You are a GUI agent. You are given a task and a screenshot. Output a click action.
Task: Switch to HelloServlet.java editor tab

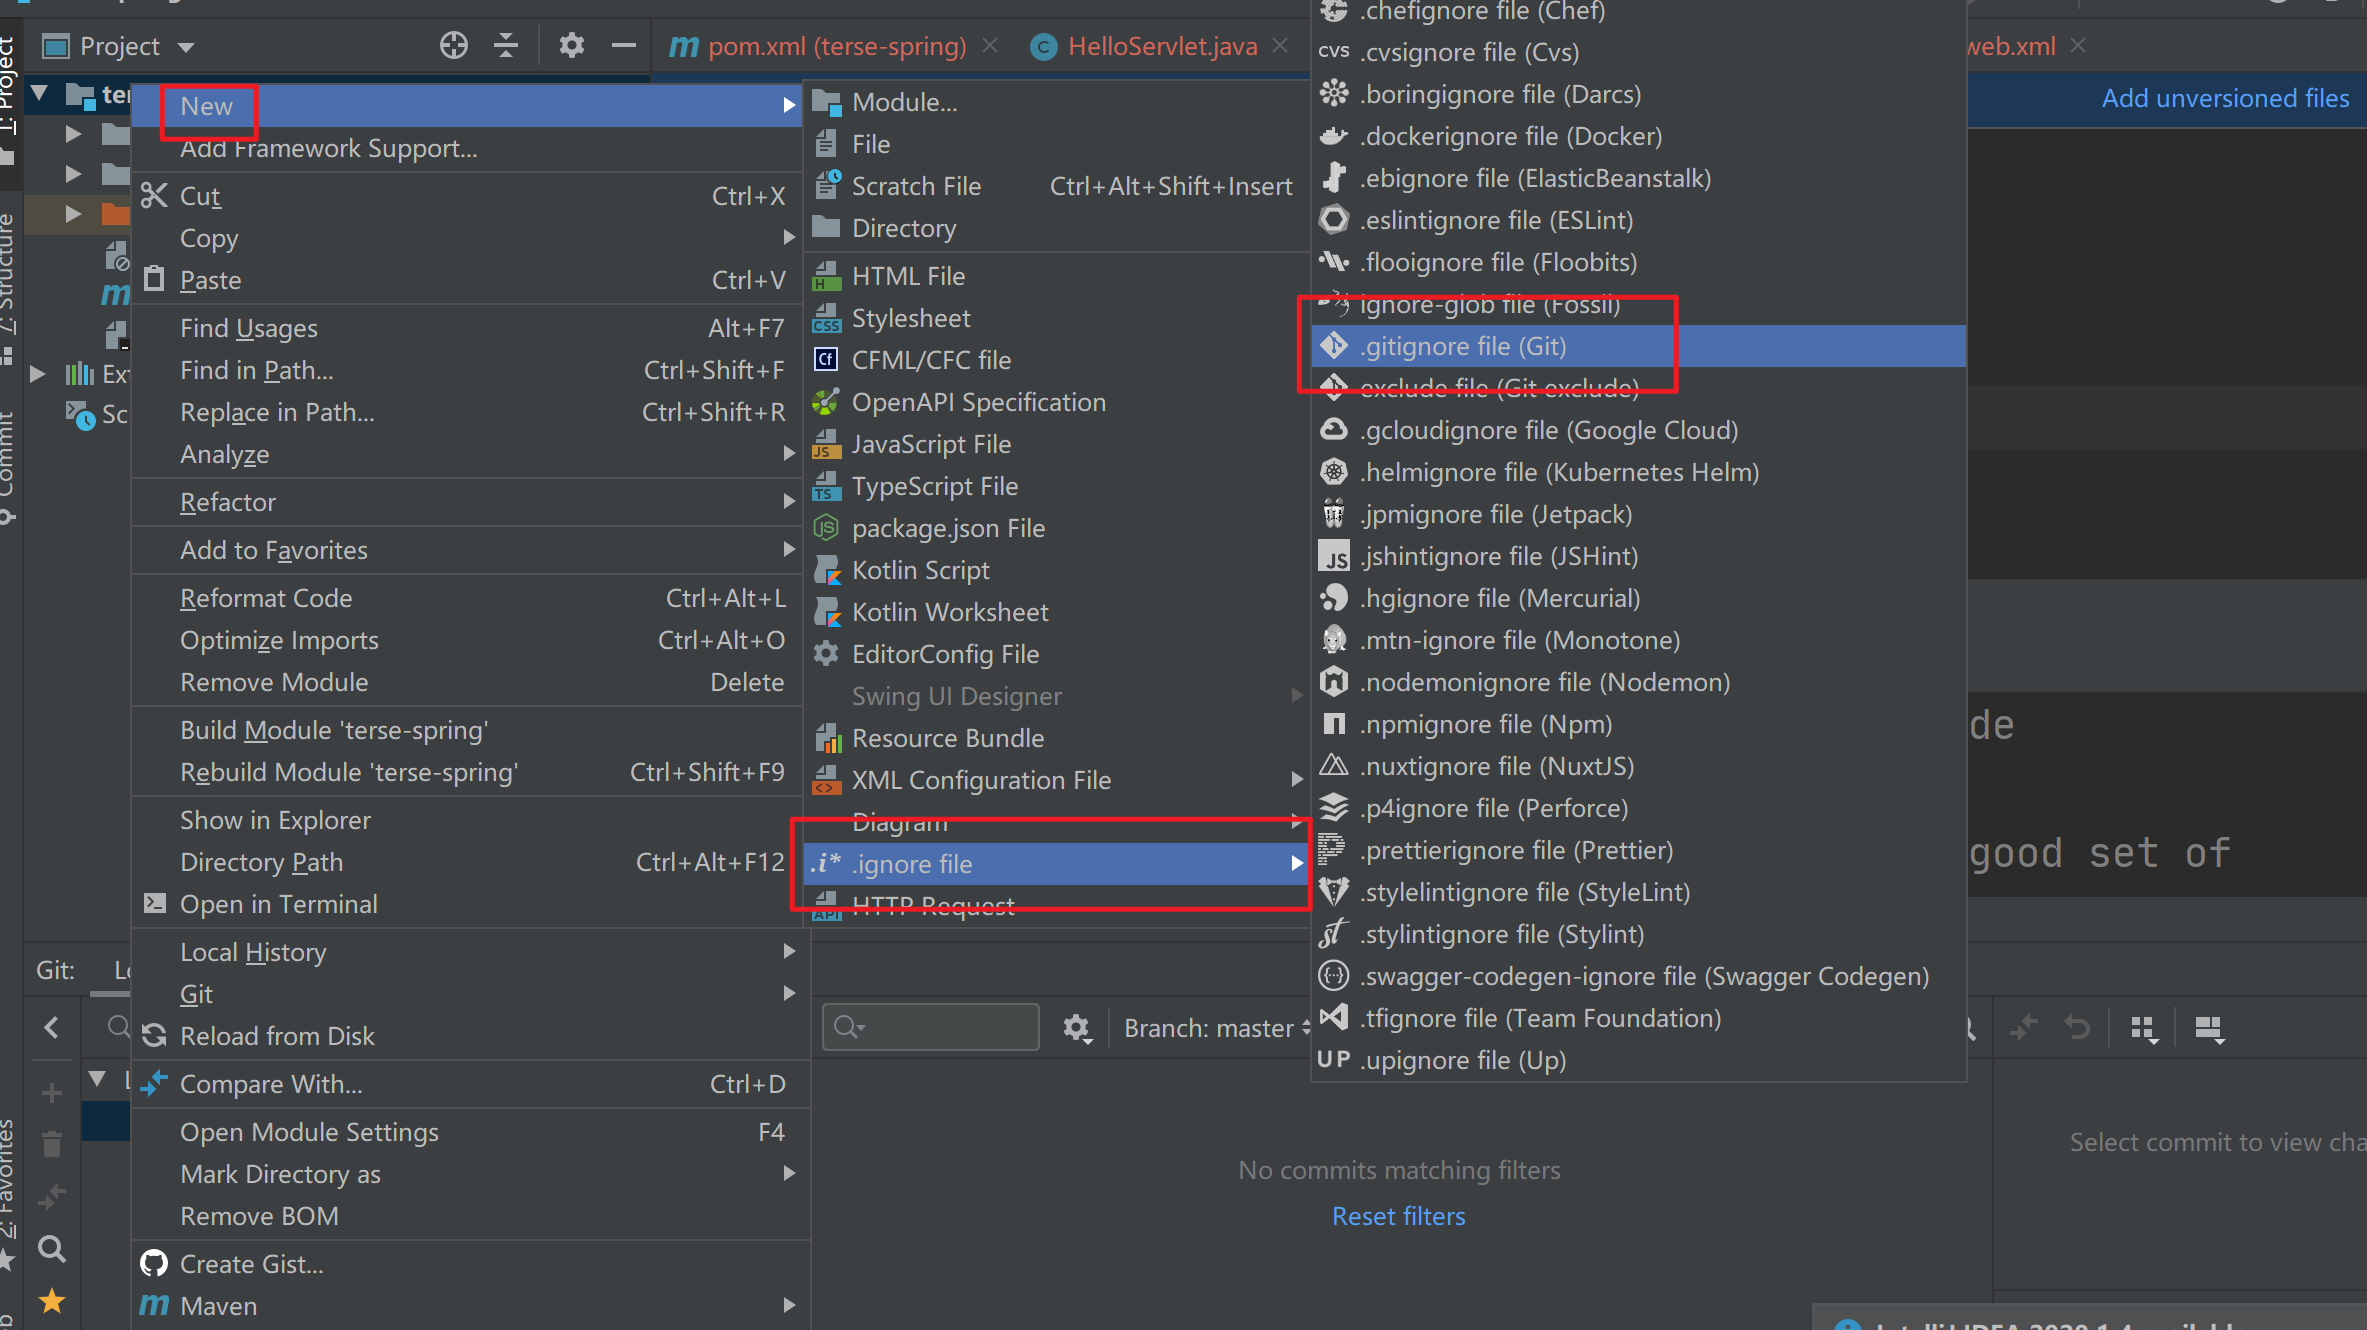click(1161, 46)
